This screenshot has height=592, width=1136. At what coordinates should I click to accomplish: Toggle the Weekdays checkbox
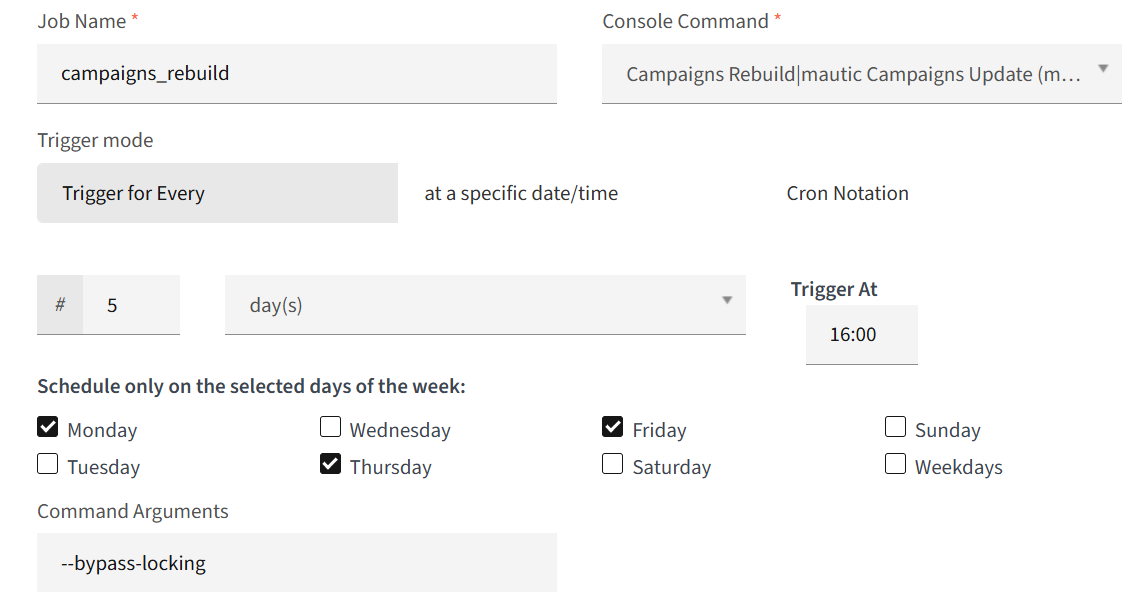click(x=895, y=465)
